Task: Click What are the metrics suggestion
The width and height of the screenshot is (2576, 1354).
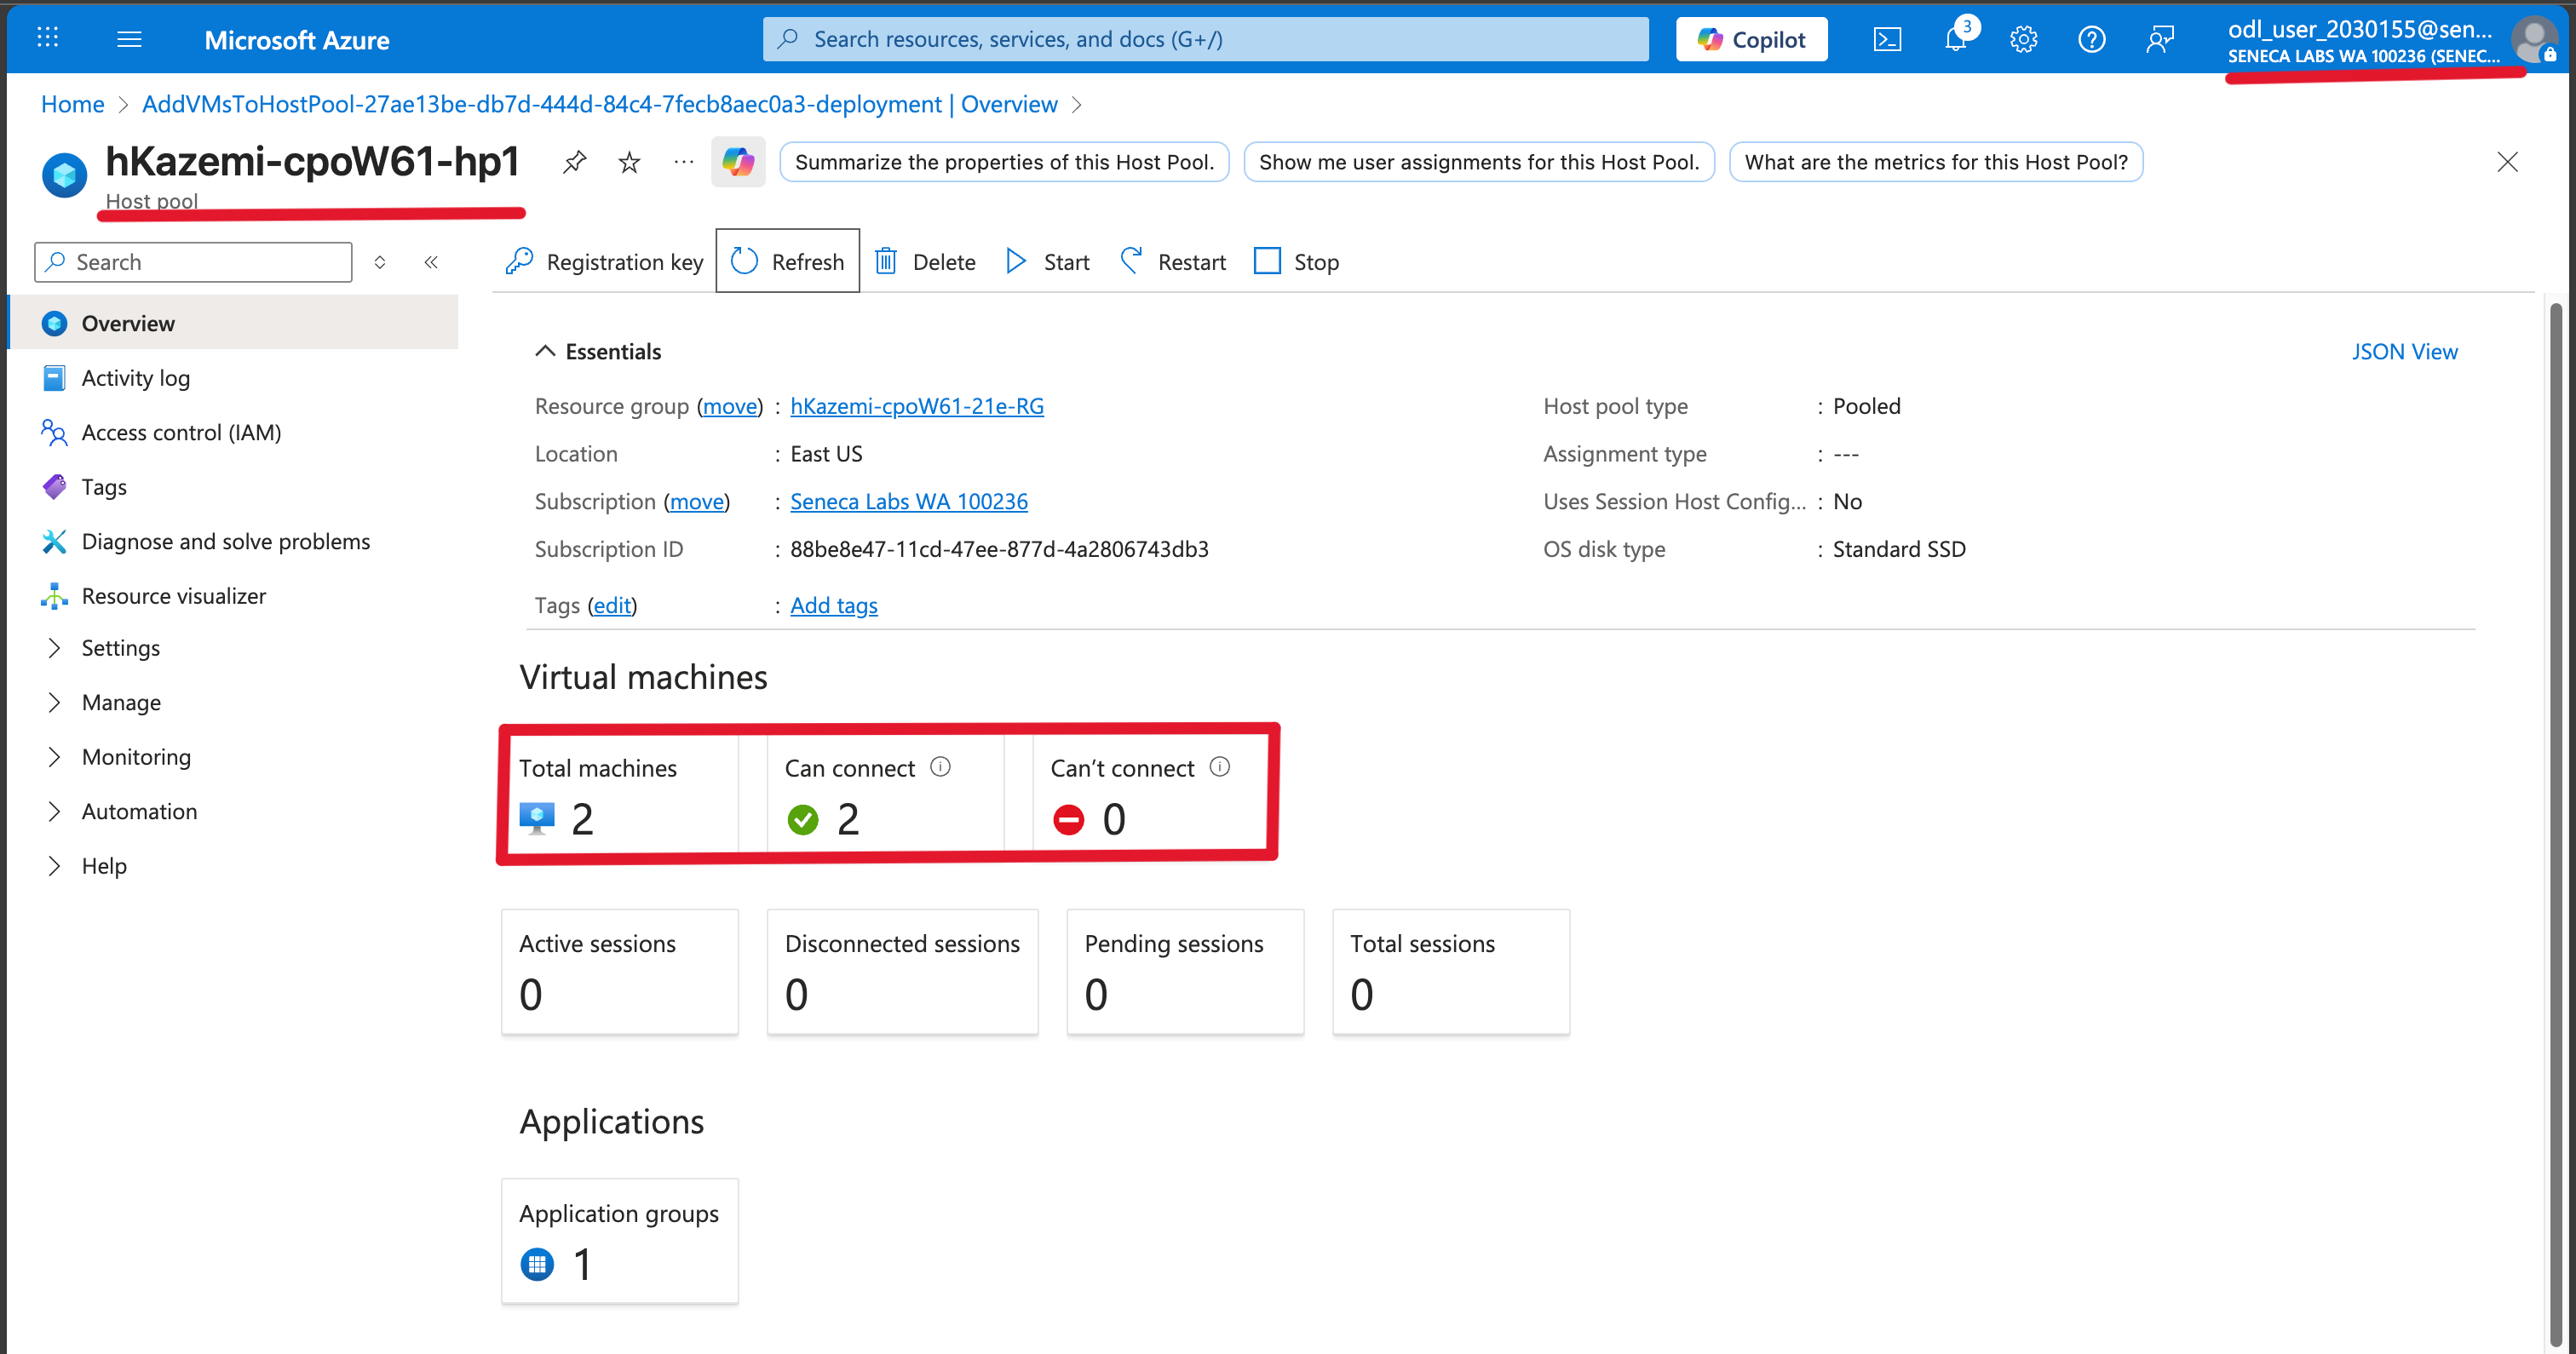Action: point(1936,162)
